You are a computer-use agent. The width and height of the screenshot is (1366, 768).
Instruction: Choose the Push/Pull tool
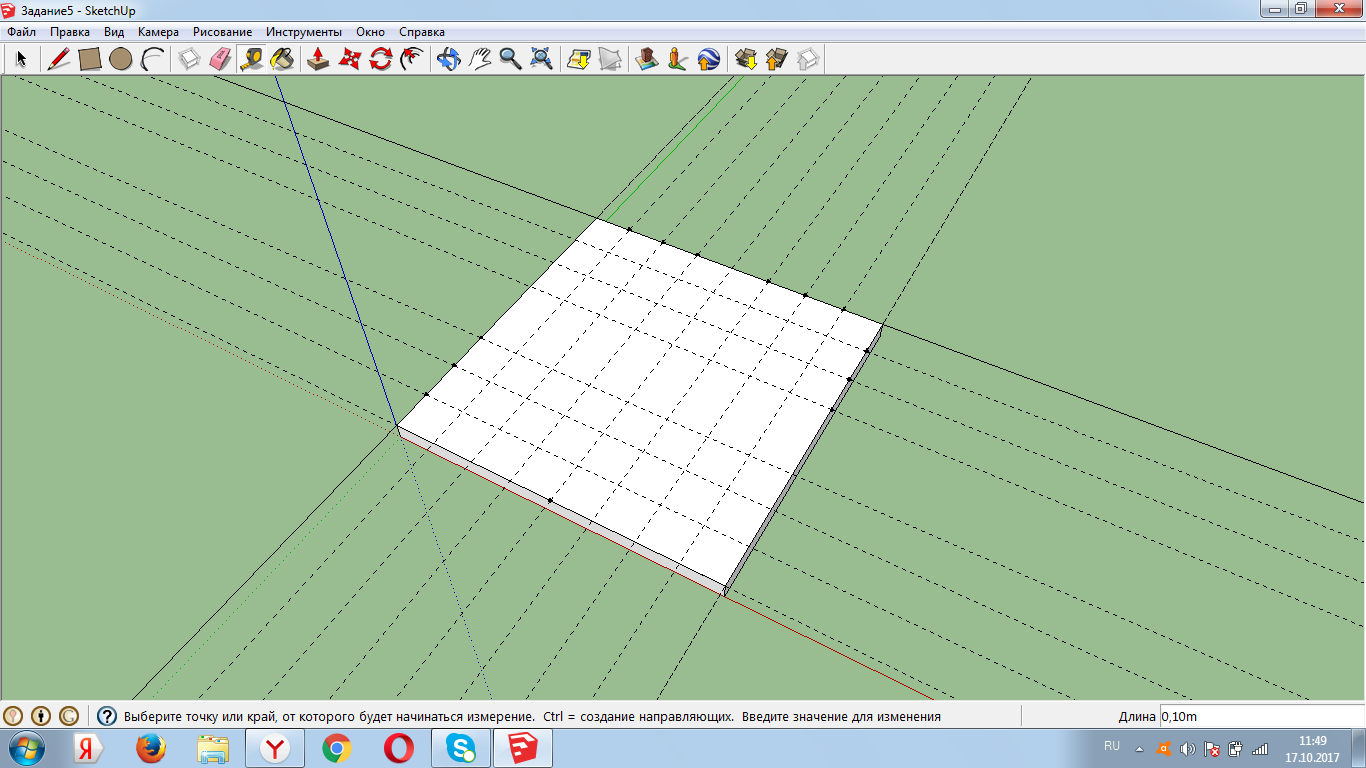coord(318,59)
